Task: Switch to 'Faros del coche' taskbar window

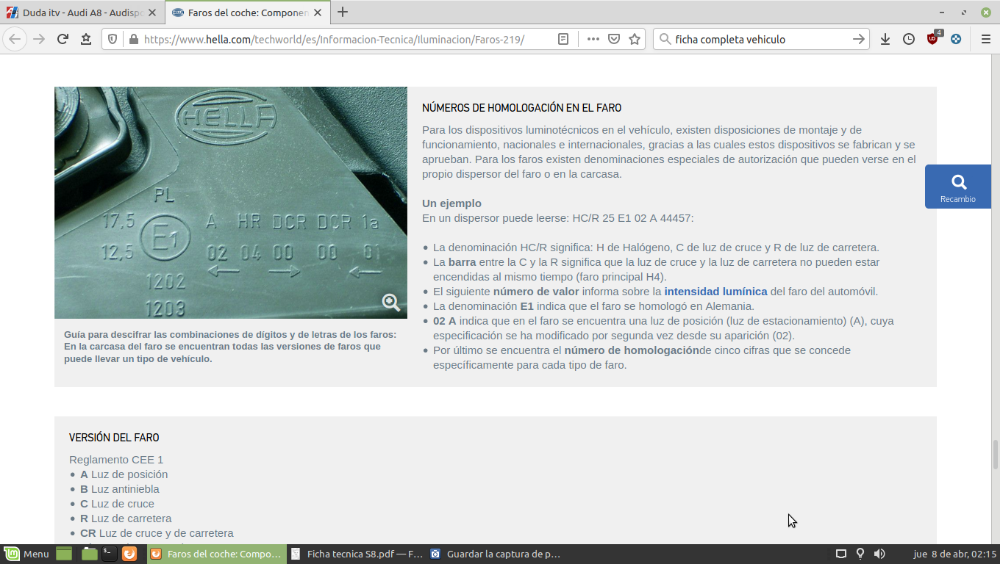Action: [x=217, y=554]
